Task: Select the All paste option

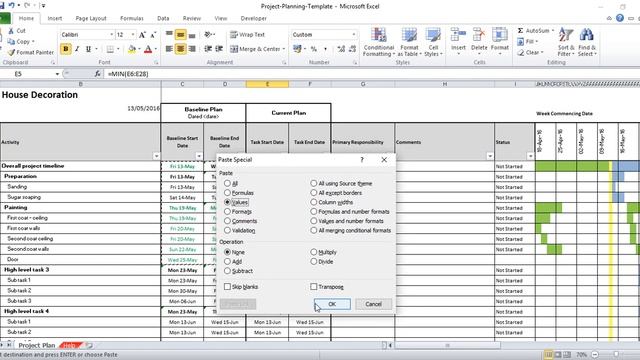Action: [227, 184]
